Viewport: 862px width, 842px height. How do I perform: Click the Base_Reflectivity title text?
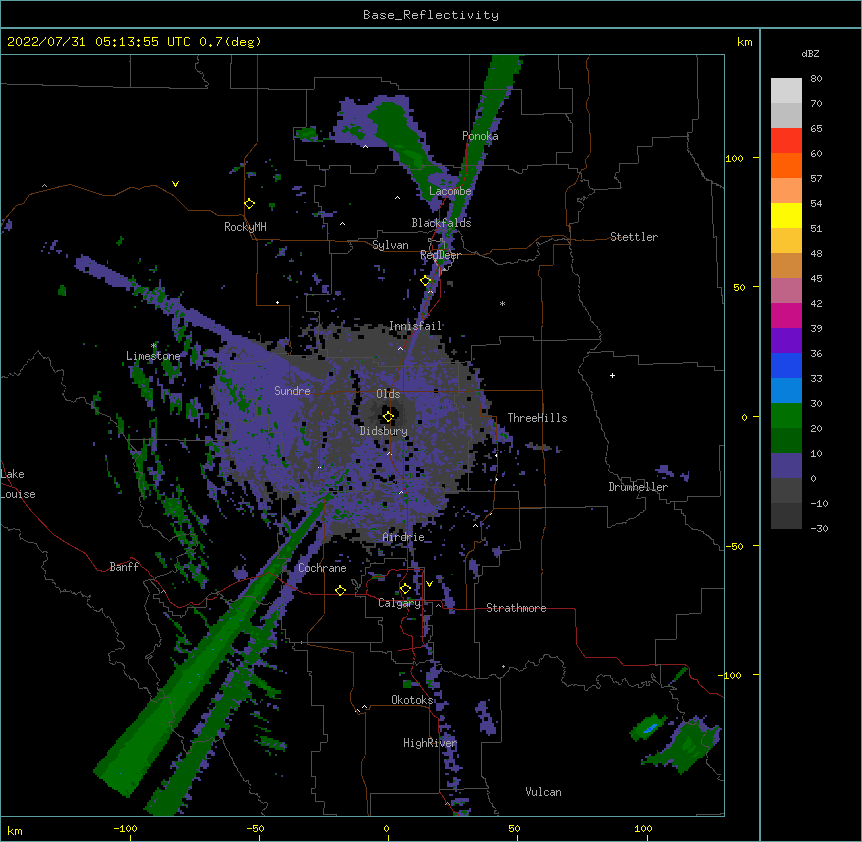(x=431, y=15)
